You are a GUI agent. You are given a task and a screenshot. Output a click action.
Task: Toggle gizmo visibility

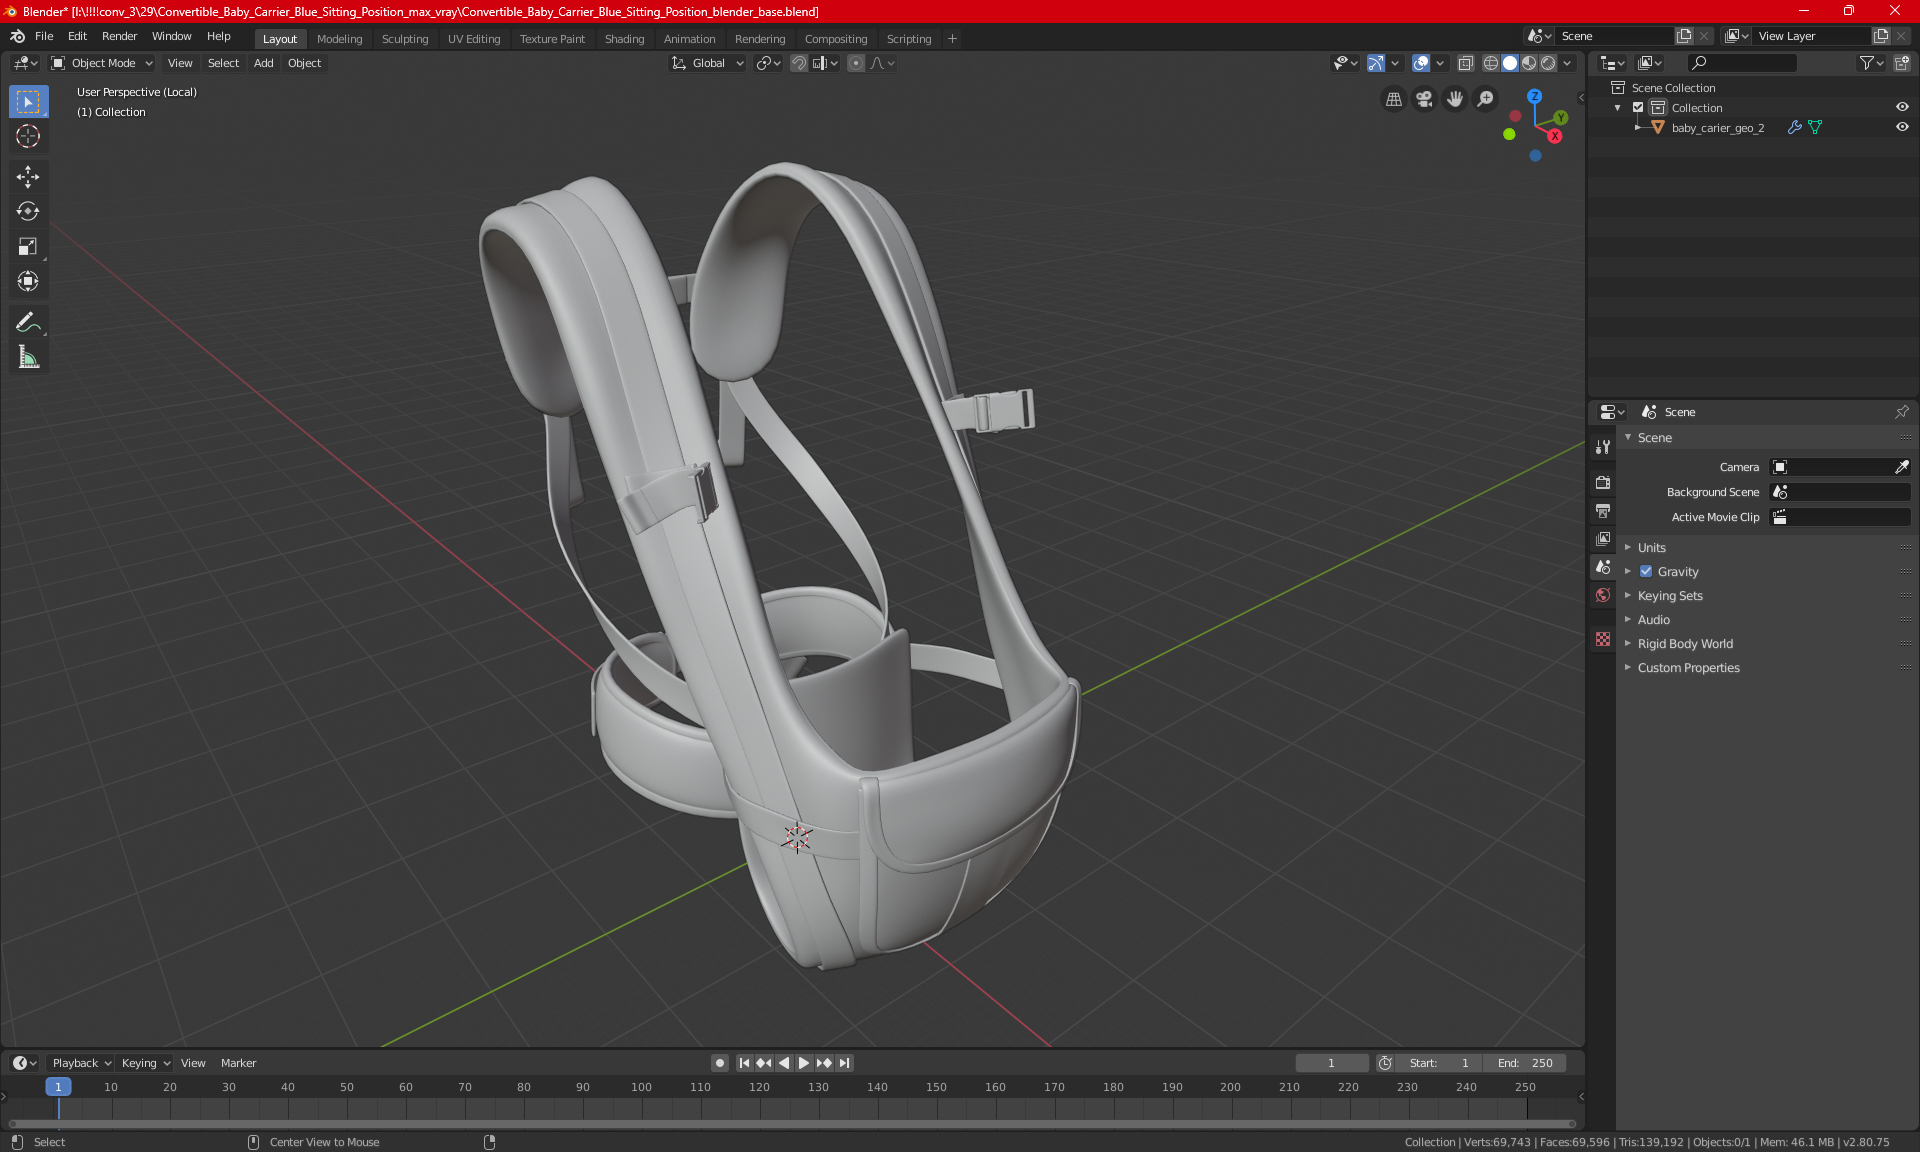point(1376,63)
